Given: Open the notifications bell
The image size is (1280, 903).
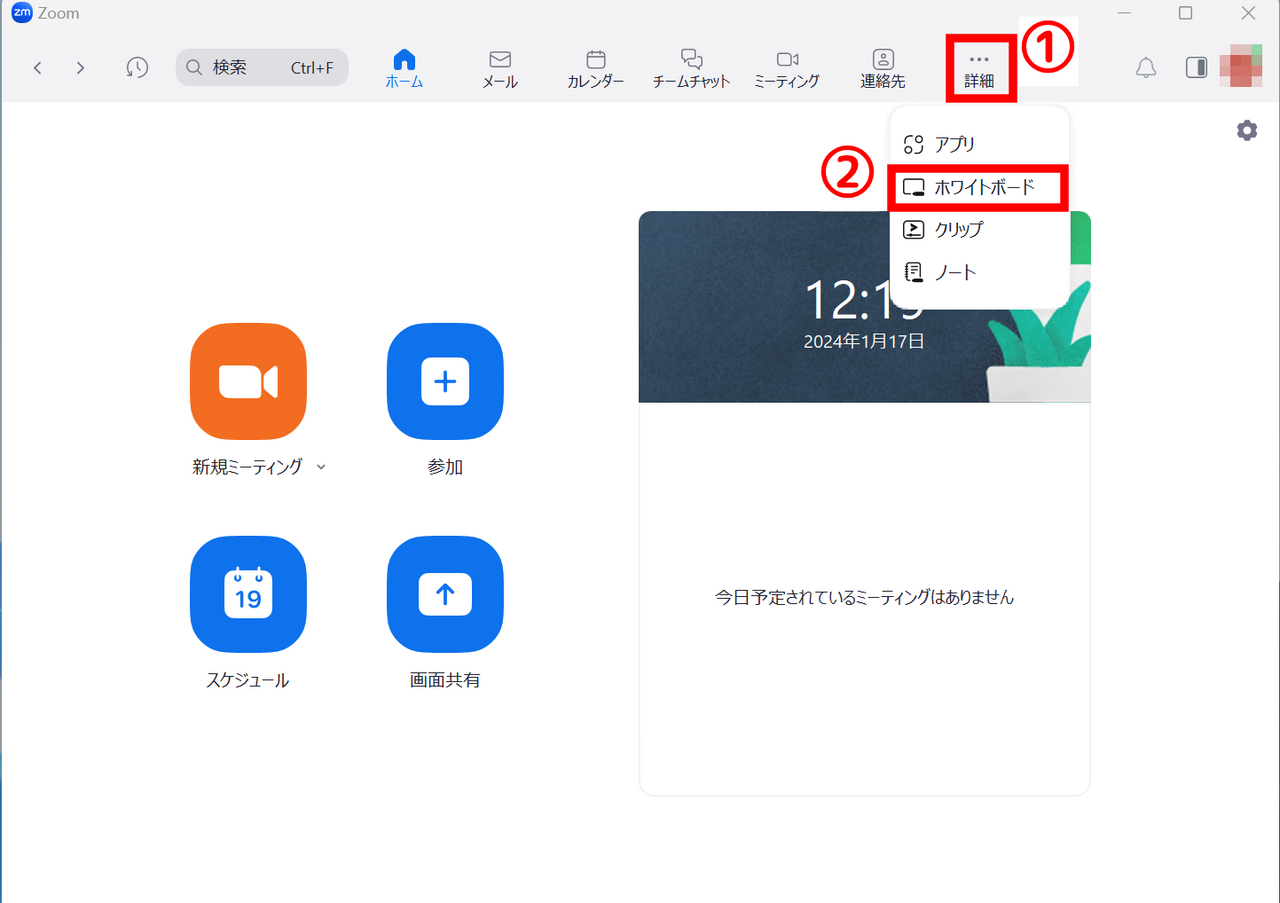Looking at the screenshot, I should 1146,68.
